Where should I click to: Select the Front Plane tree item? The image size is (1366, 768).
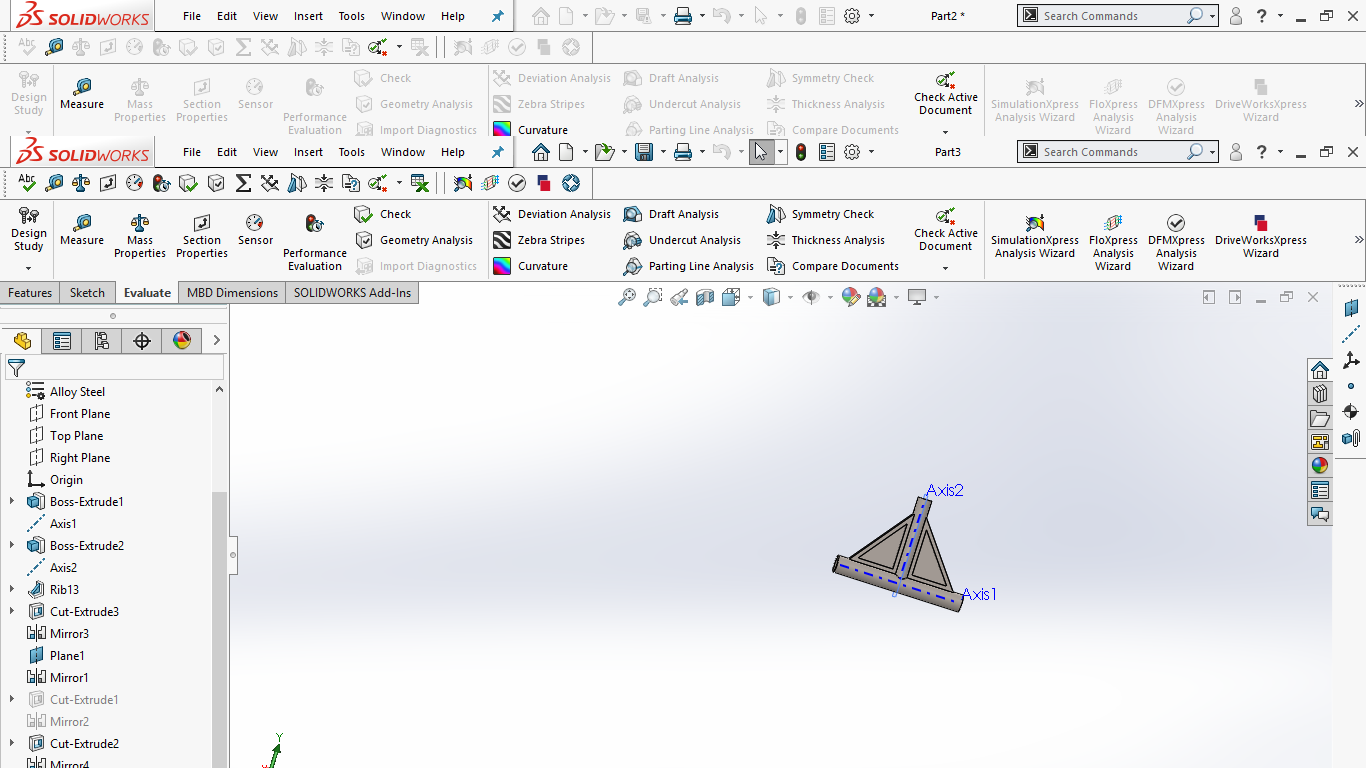(80, 413)
